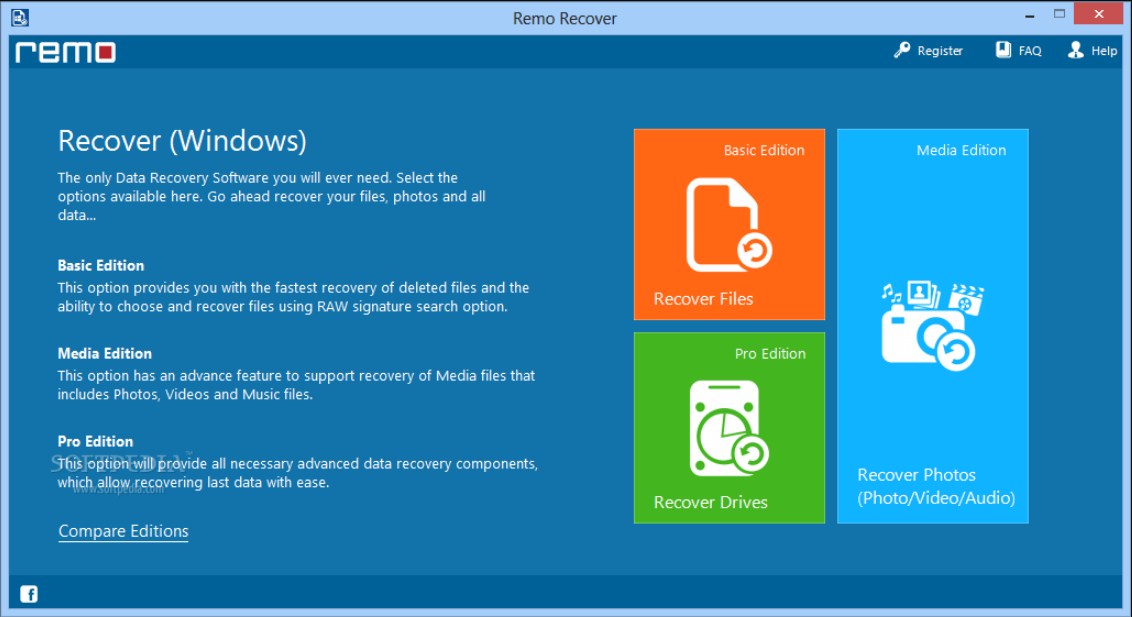The image size is (1132, 617).
Task: Click the camera media icon in Media Edition
Action: 932,325
